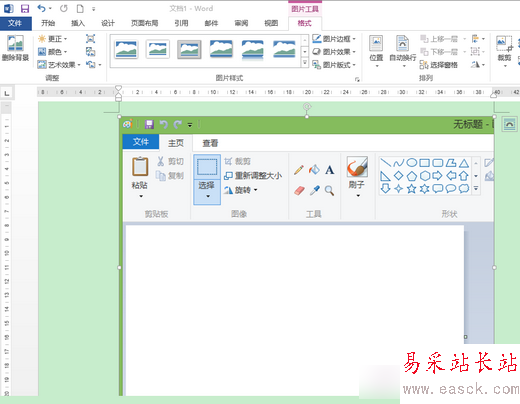Screen dimensions: 520x404
Task: Click the right indent marker on the ruler
Action: click(x=493, y=95)
